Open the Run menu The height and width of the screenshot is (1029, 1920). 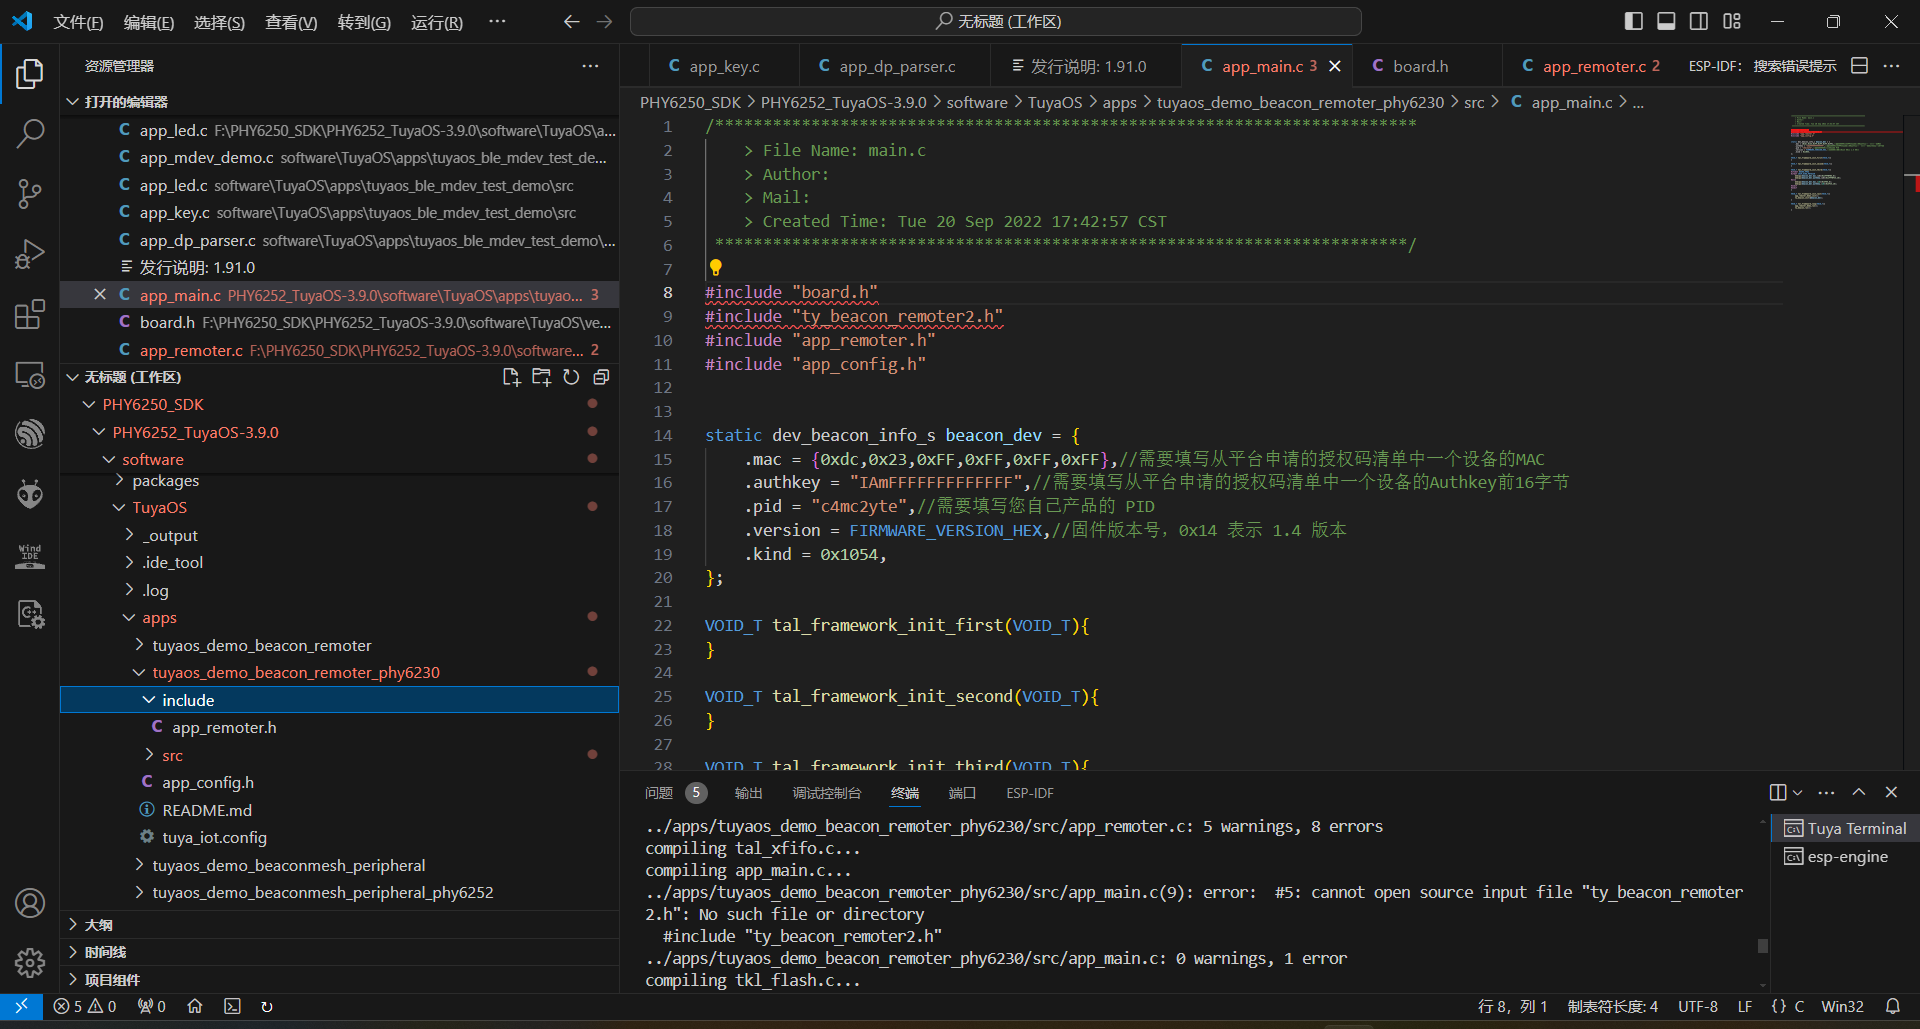tap(436, 22)
